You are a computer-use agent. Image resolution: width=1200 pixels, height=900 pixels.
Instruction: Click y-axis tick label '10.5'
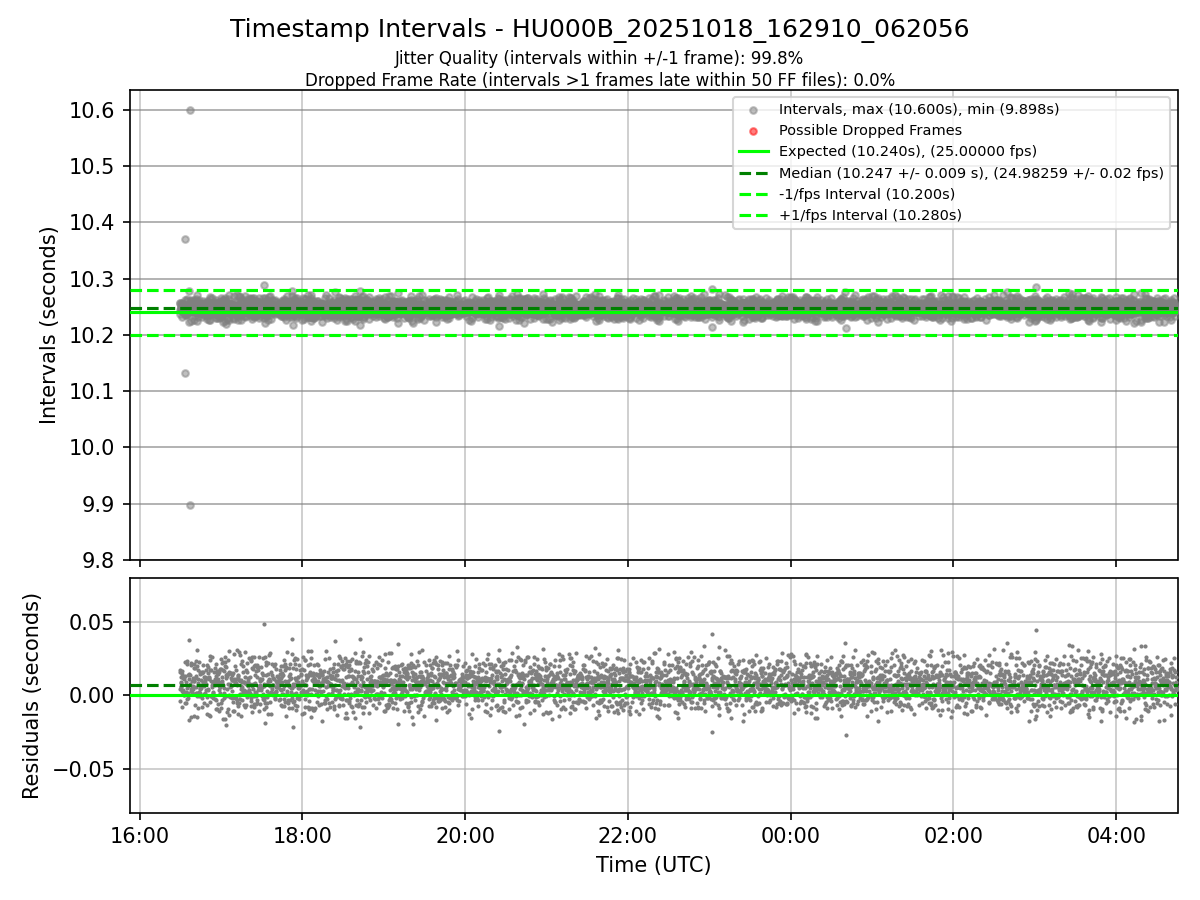(x=93, y=166)
